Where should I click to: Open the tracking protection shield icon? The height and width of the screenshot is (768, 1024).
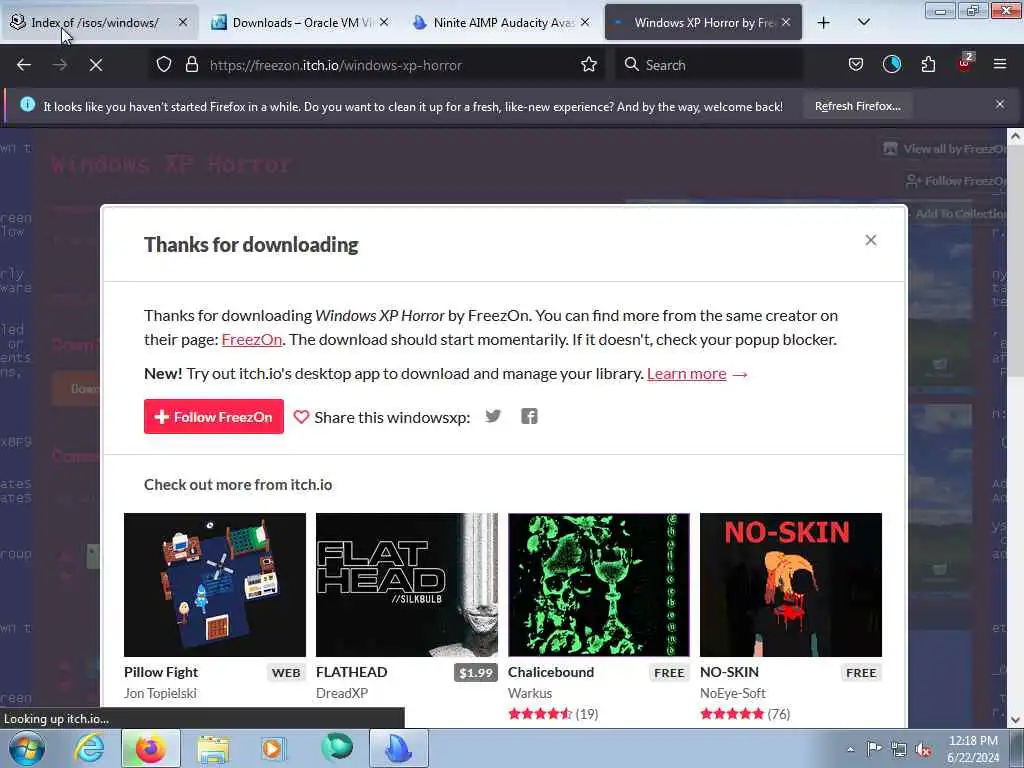pyautogui.click(x=164, y=65)
